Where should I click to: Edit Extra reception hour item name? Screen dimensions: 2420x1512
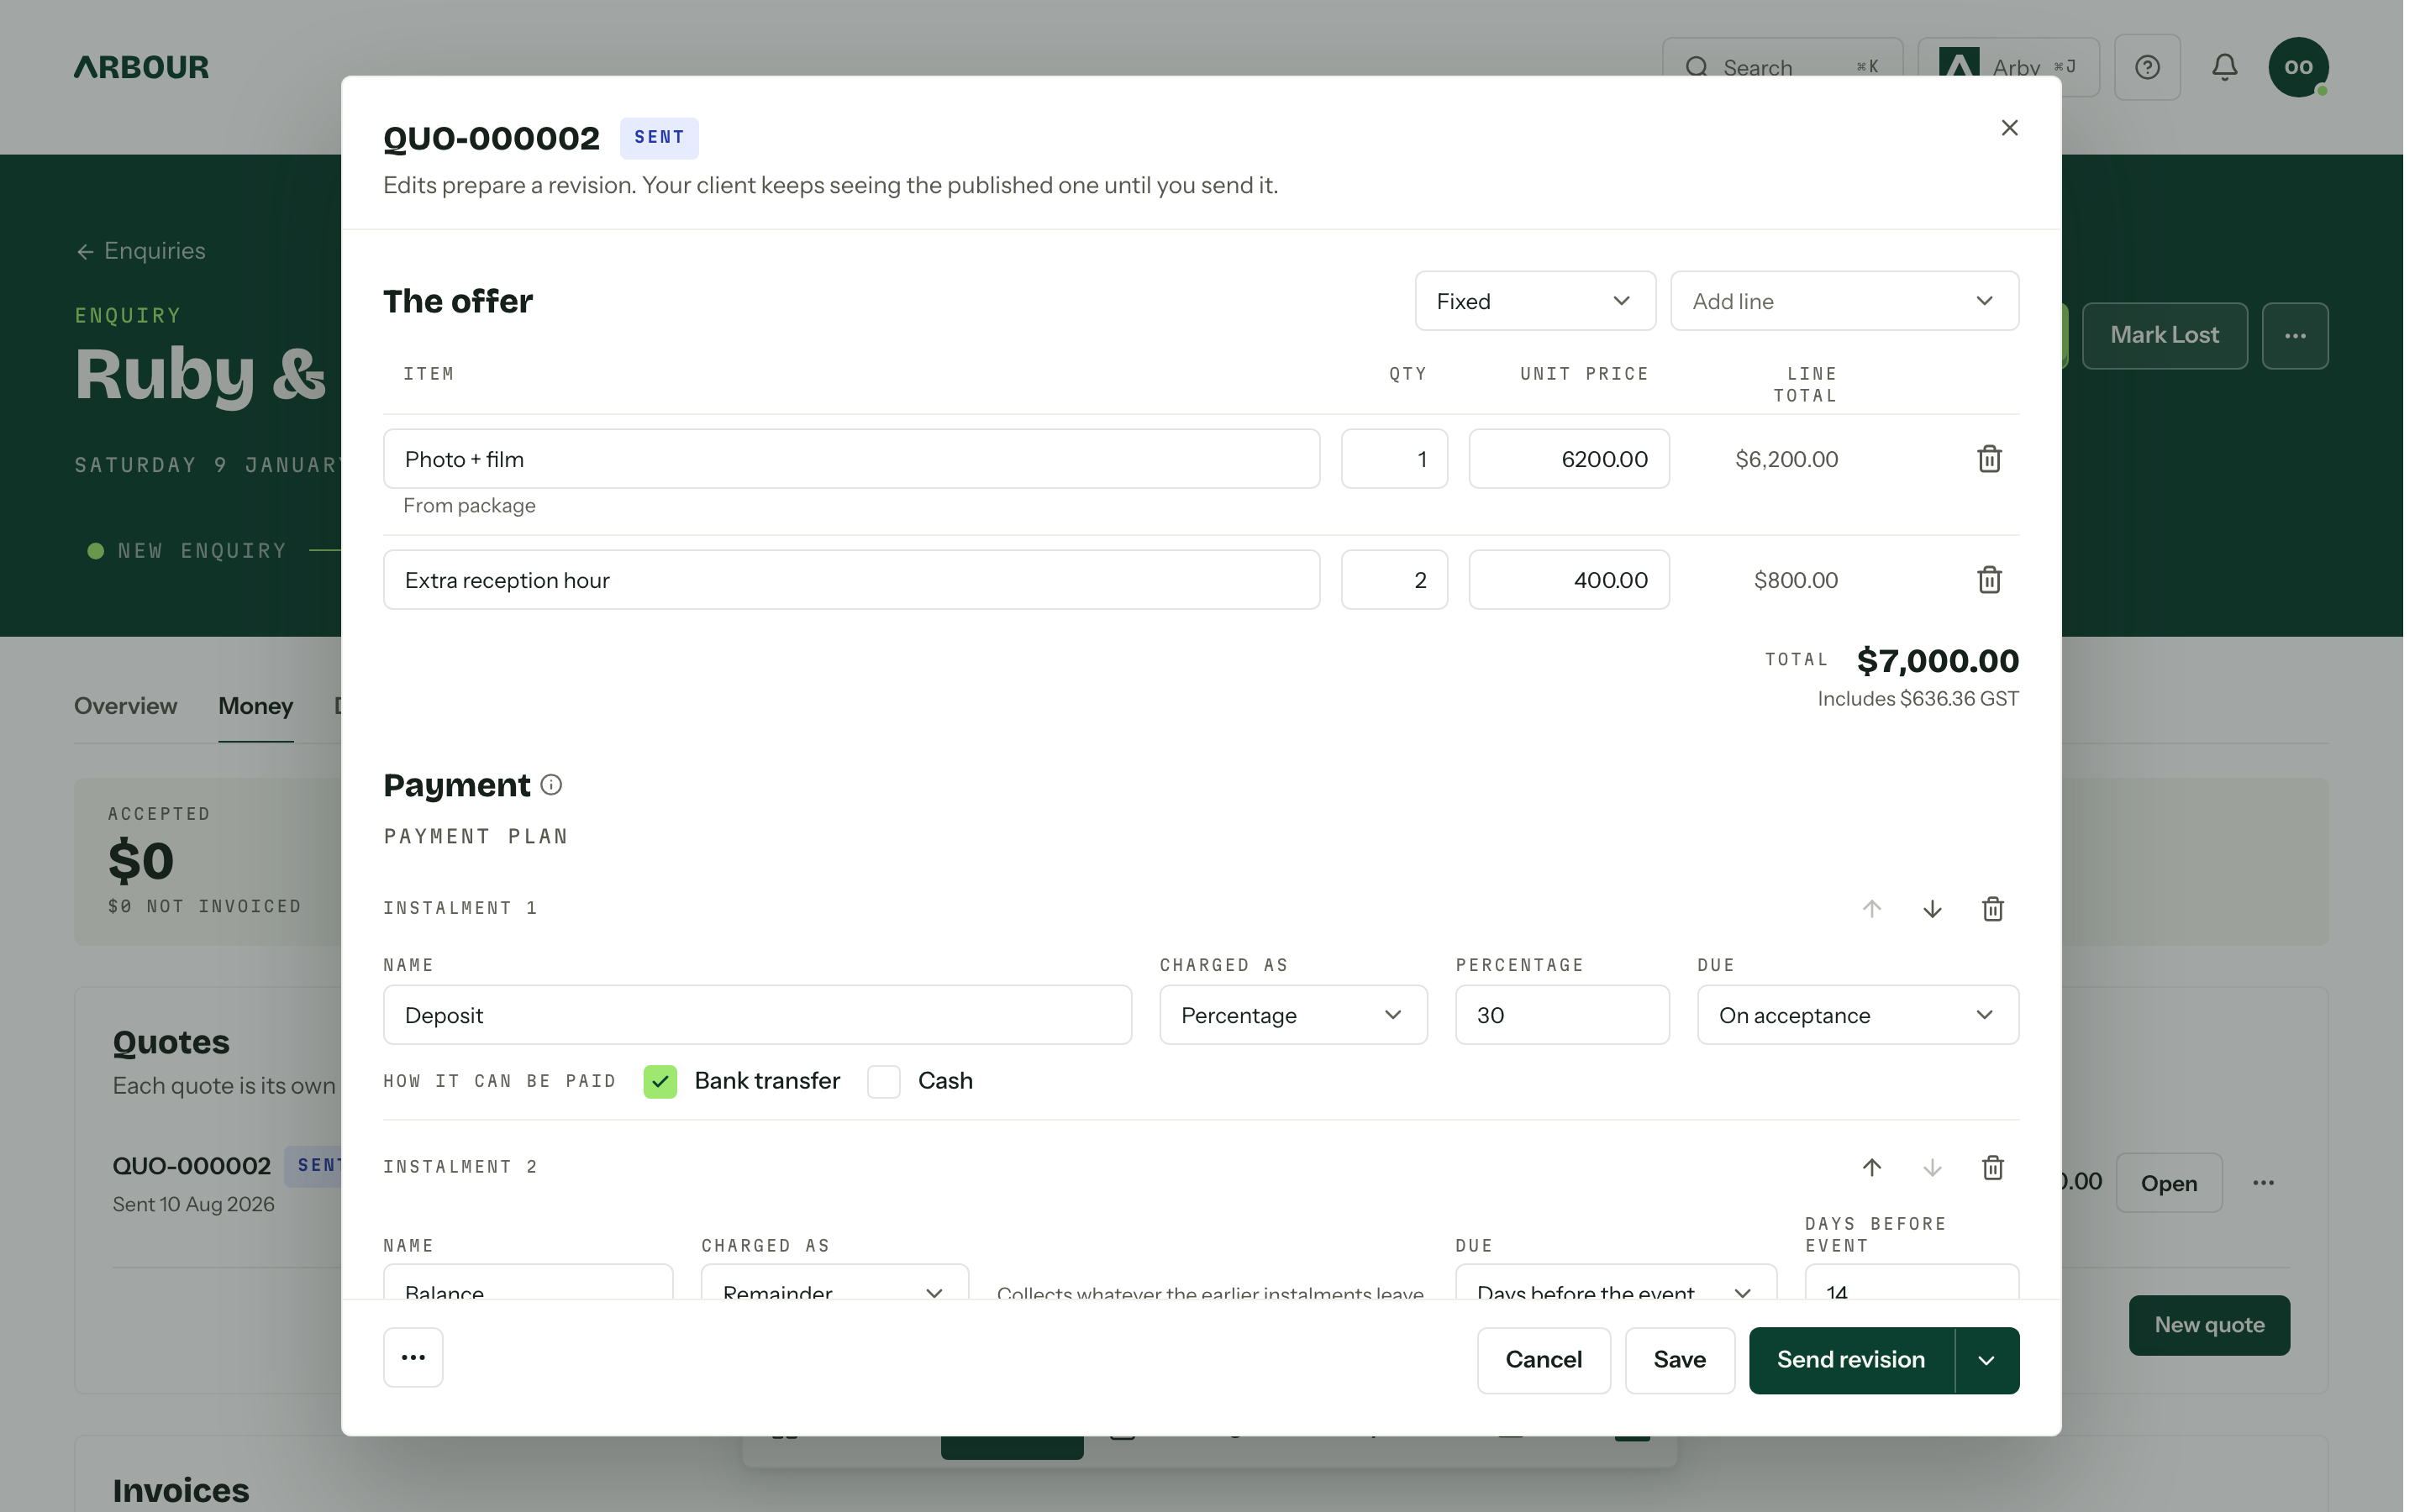tap(851, 580)
